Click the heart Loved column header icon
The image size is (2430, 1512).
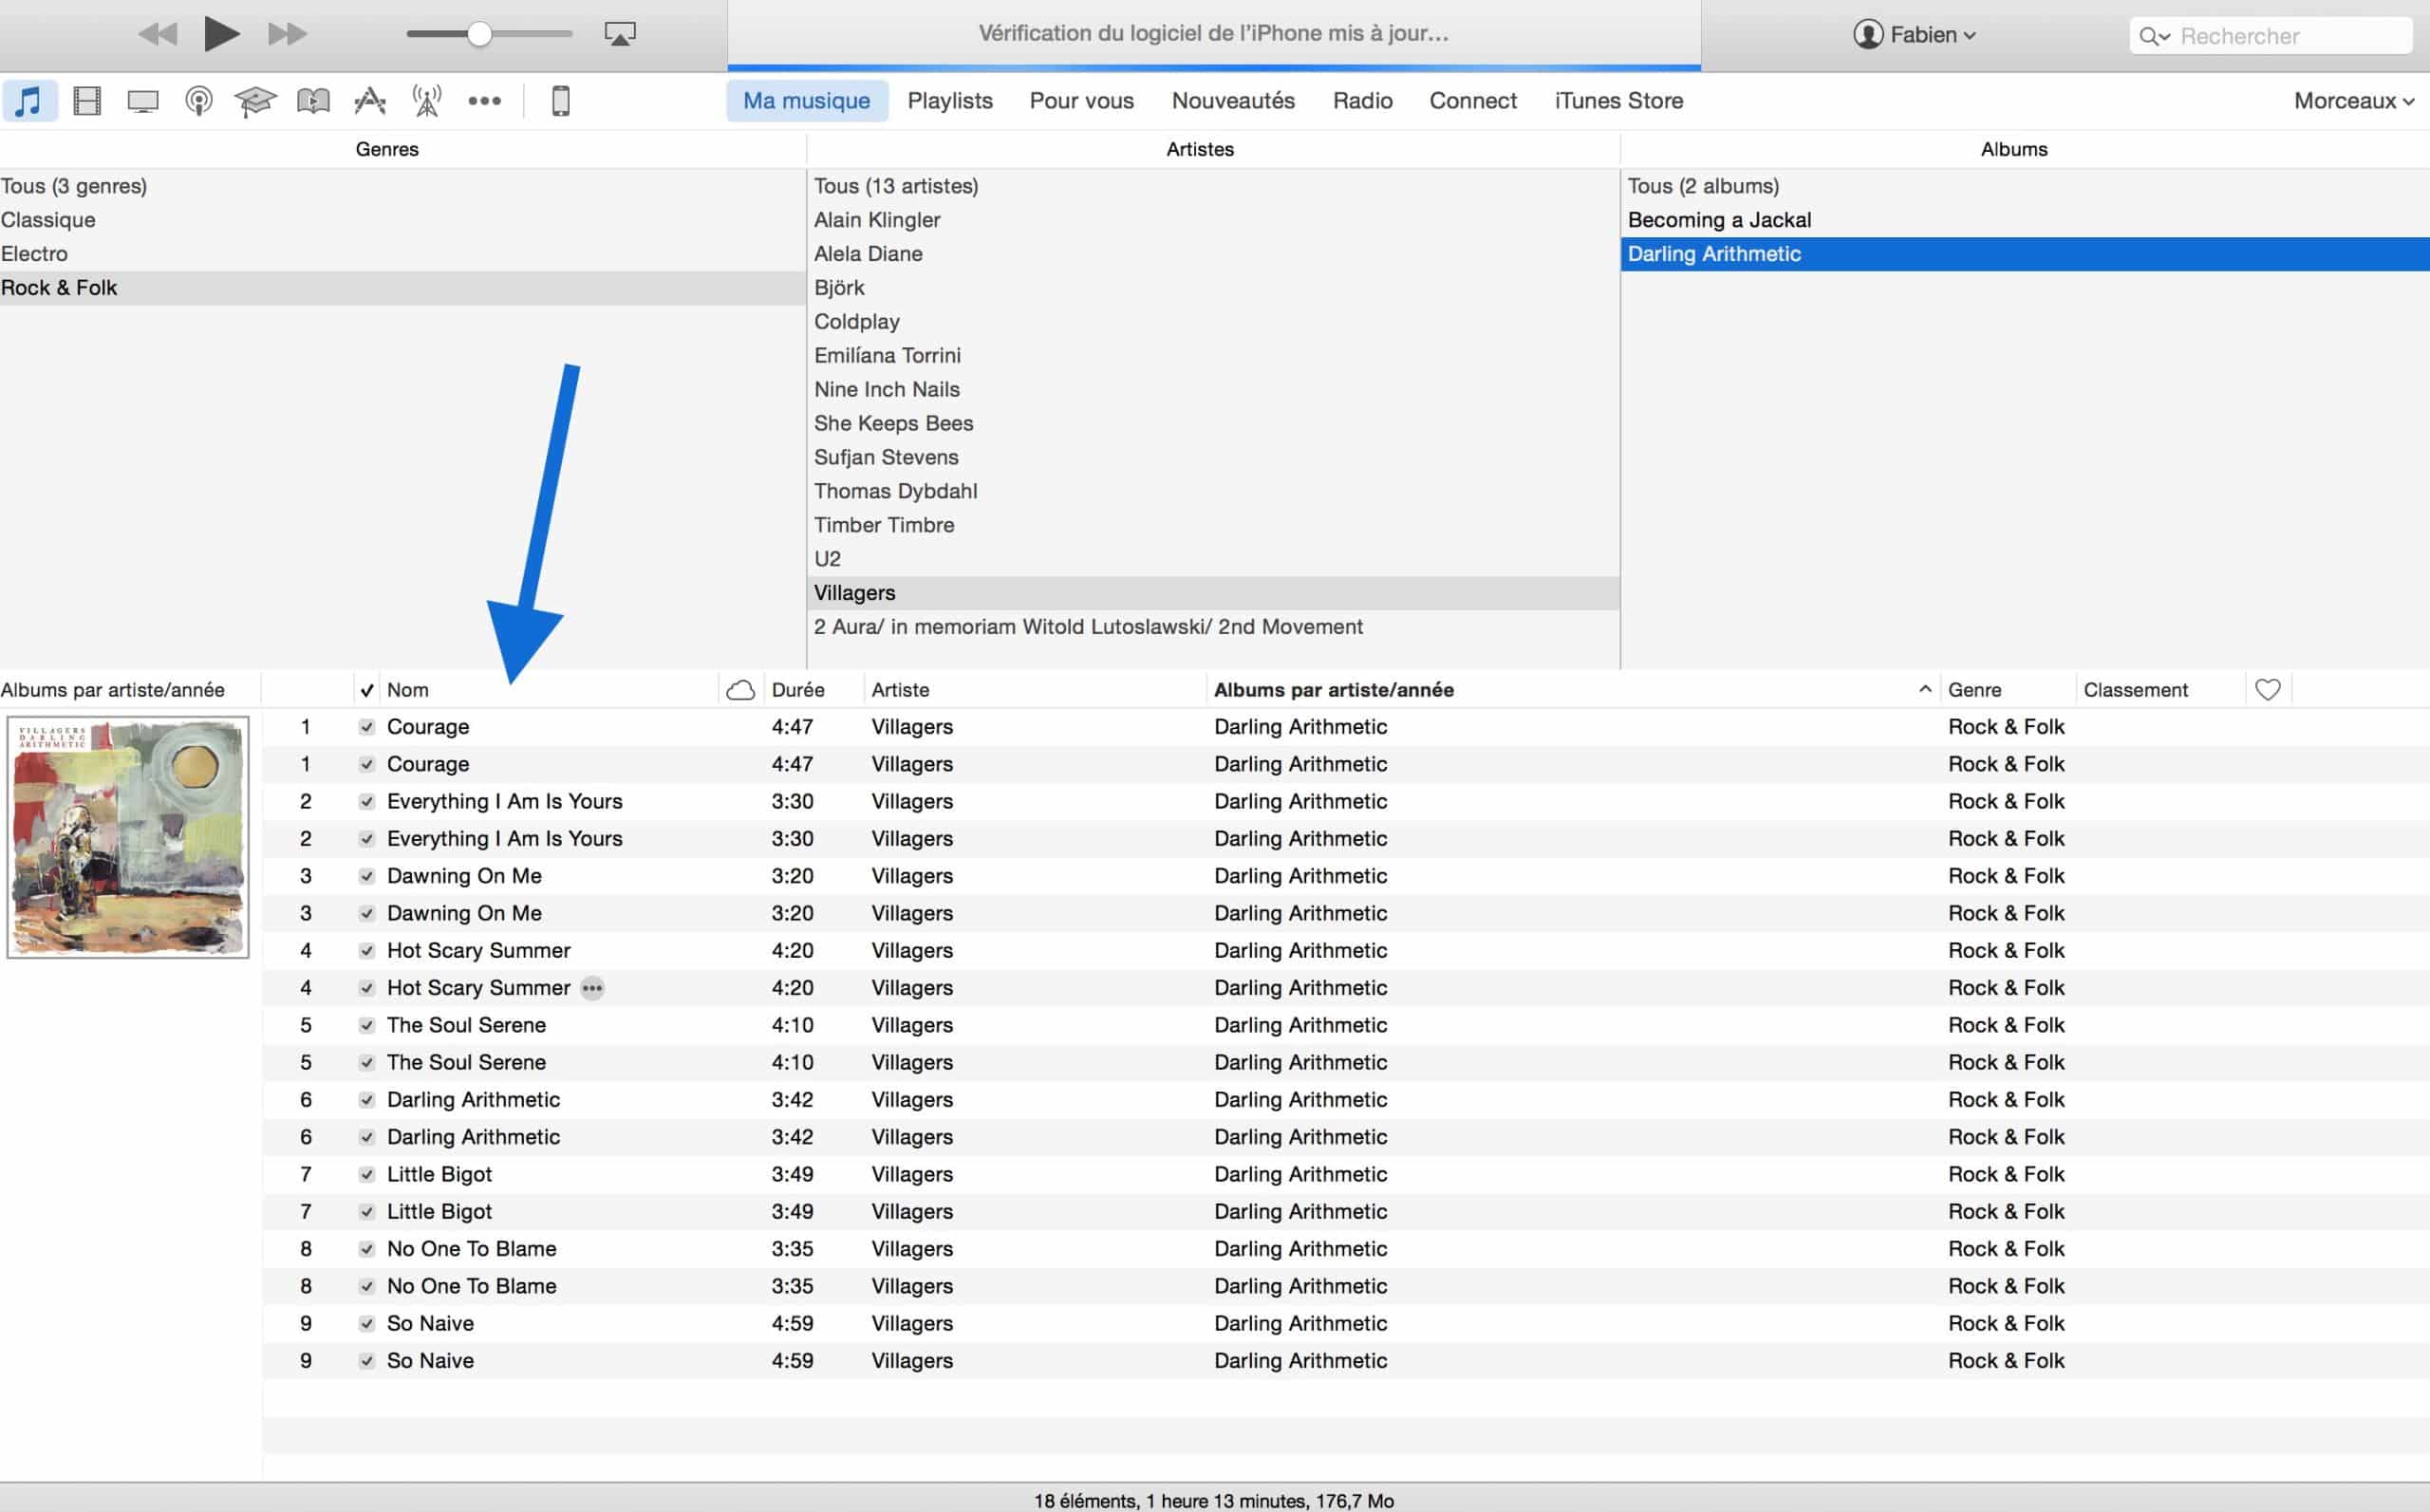[2268, 690]
